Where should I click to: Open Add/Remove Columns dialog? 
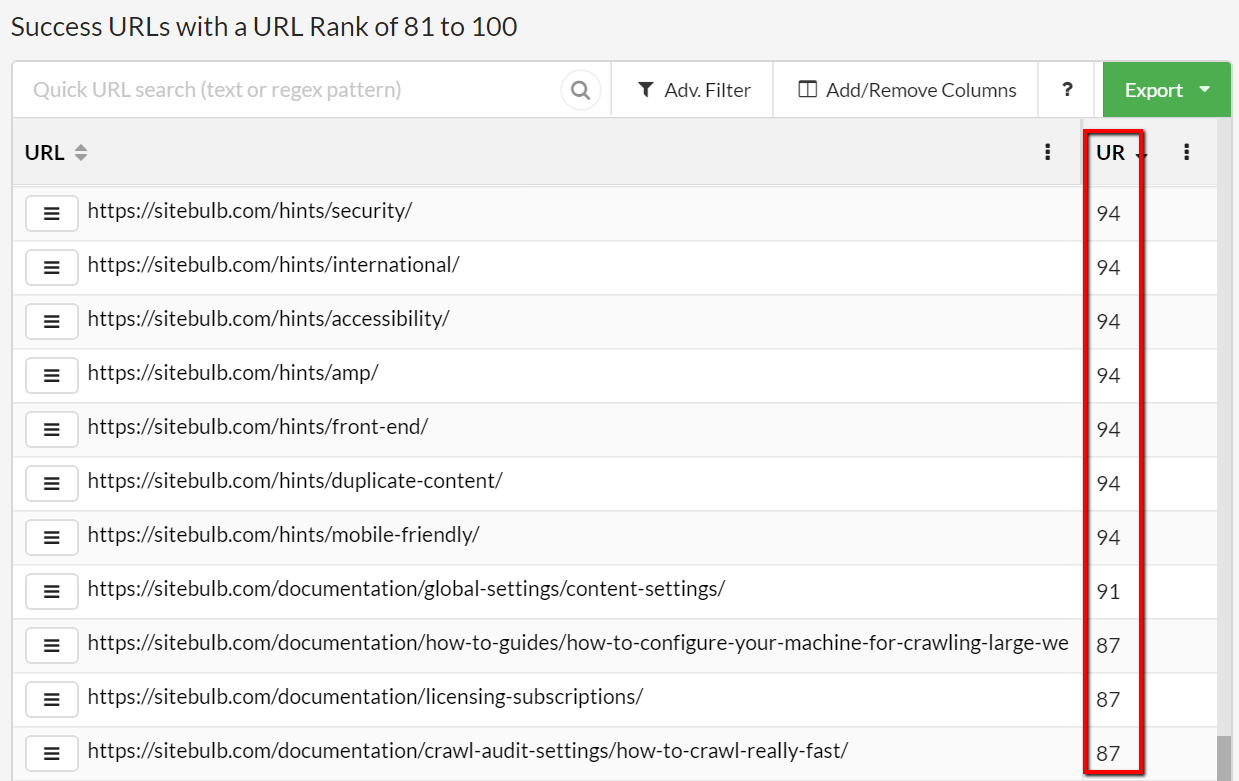pyautogui.click(x=907, y=90)
